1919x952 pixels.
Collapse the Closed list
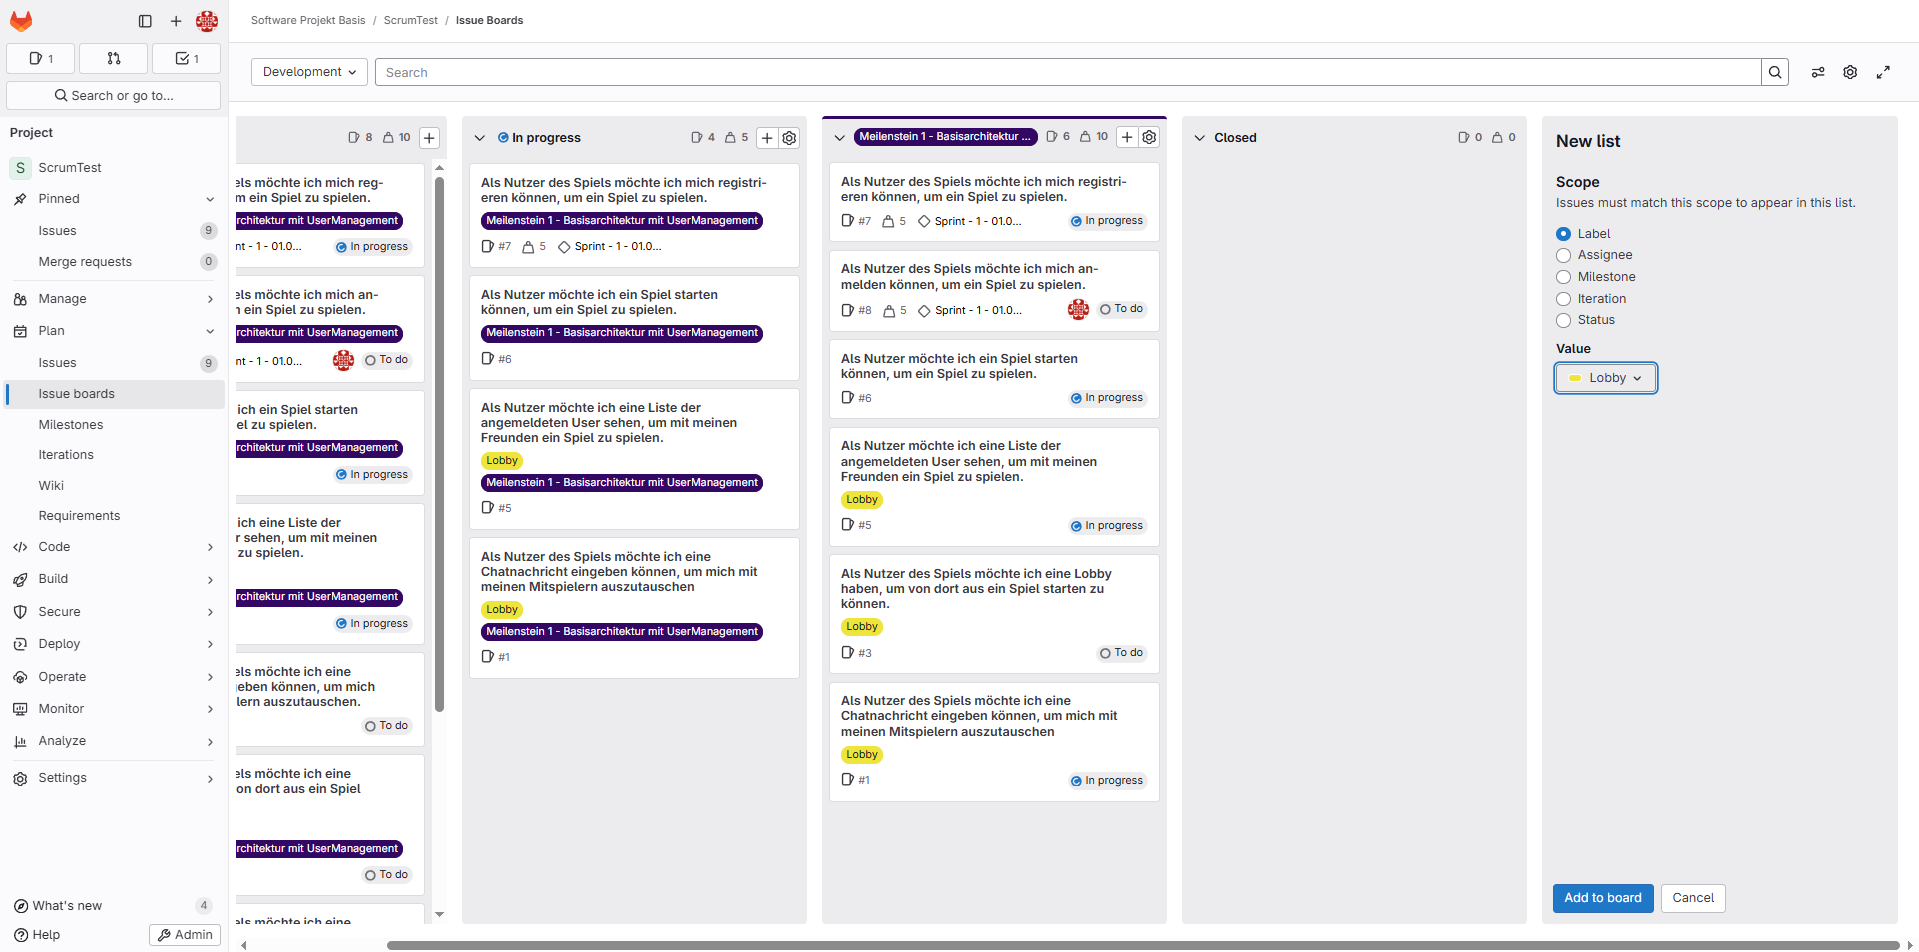click(1200, 138)
